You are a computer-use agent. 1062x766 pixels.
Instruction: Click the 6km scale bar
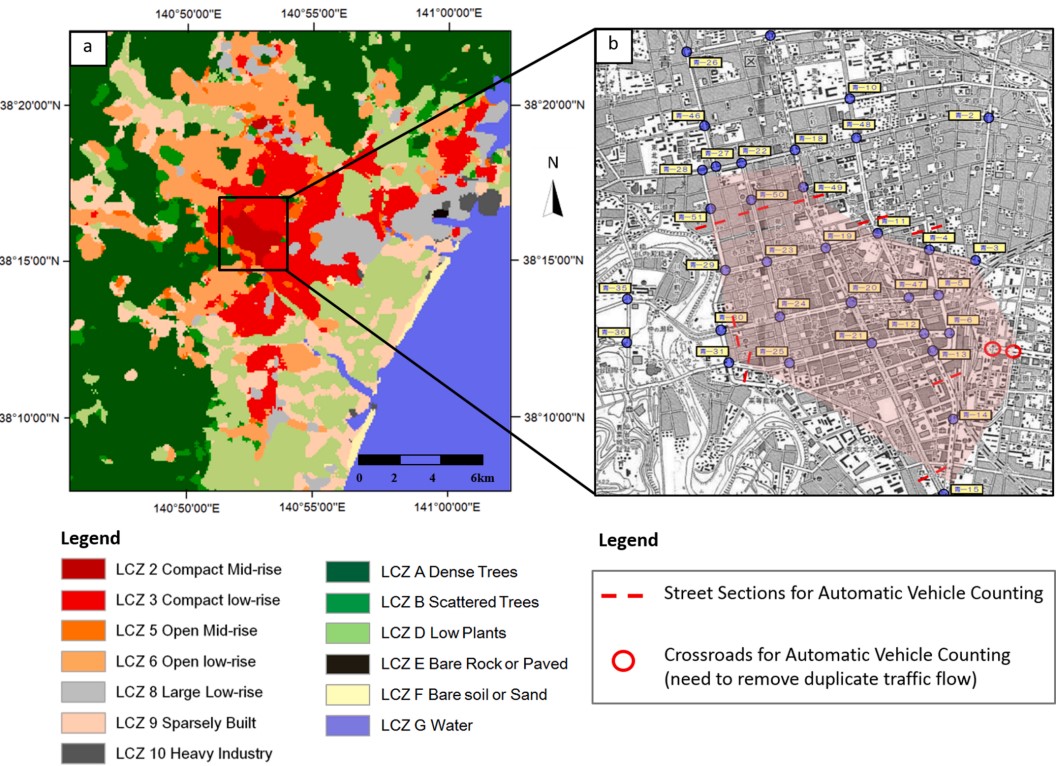coord(421,460)
